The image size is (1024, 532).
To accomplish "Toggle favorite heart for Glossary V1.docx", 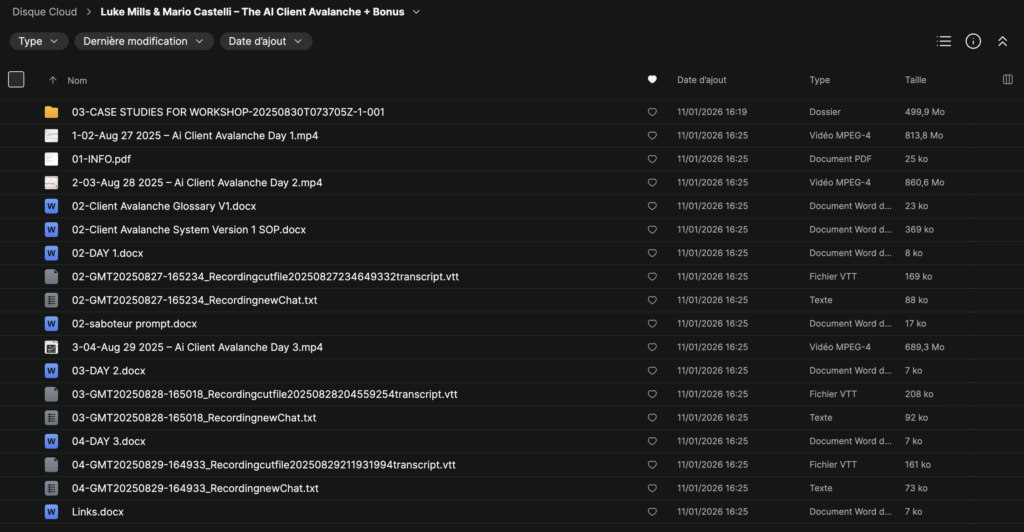I will 652,206.
